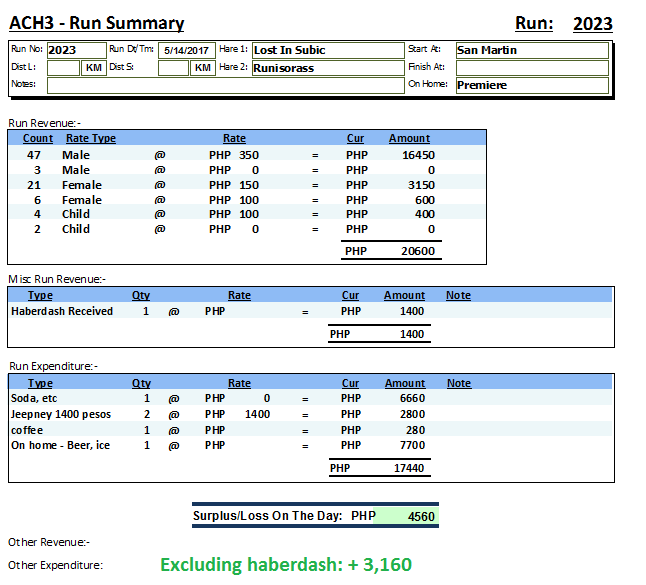Select the Run Expenditure total 17440
This screenshot has height=585, width=646.
pos(408,467)
